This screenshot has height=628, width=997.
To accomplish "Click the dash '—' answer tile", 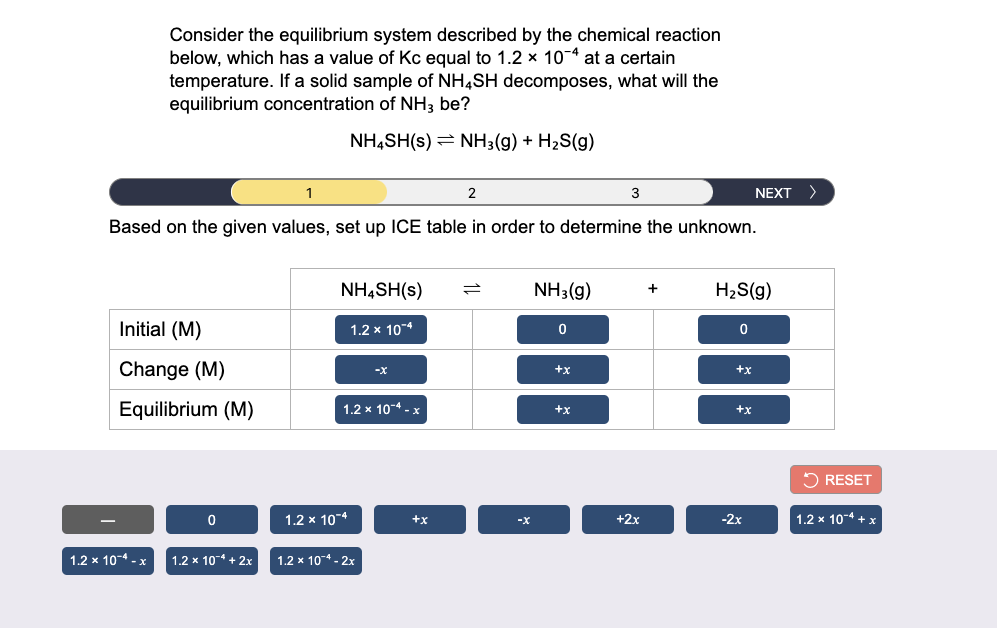I will (x=107, y=519).
